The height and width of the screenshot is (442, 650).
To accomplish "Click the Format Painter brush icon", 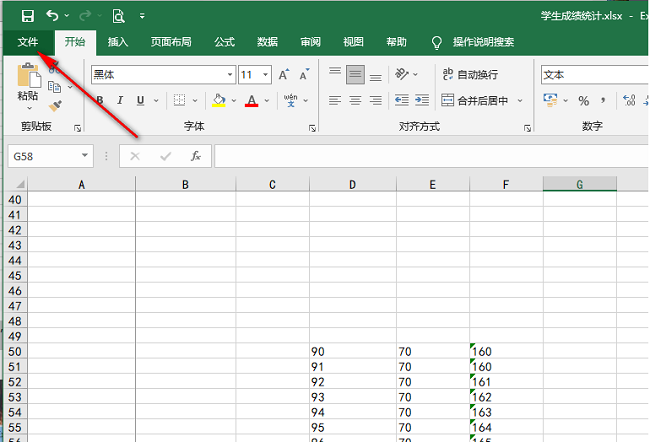I will pos(55,106).
